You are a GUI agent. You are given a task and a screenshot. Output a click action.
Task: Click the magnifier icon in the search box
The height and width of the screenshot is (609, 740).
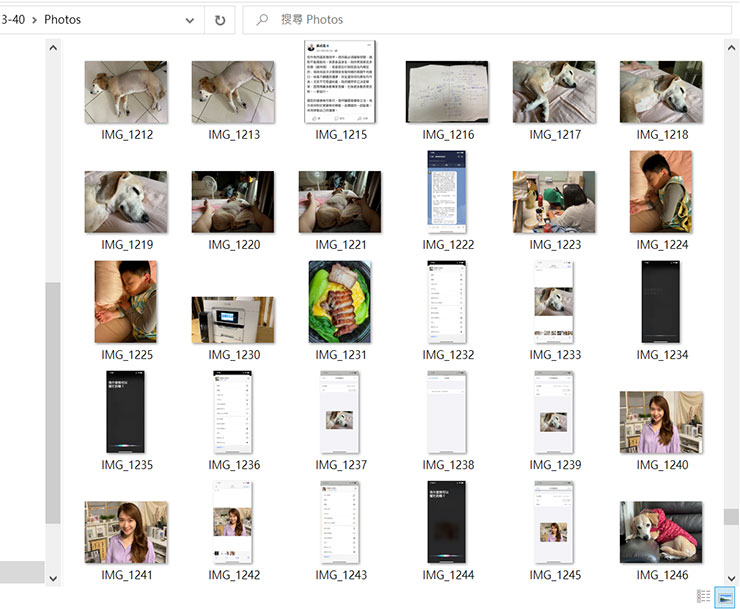(x=262, y=19)
